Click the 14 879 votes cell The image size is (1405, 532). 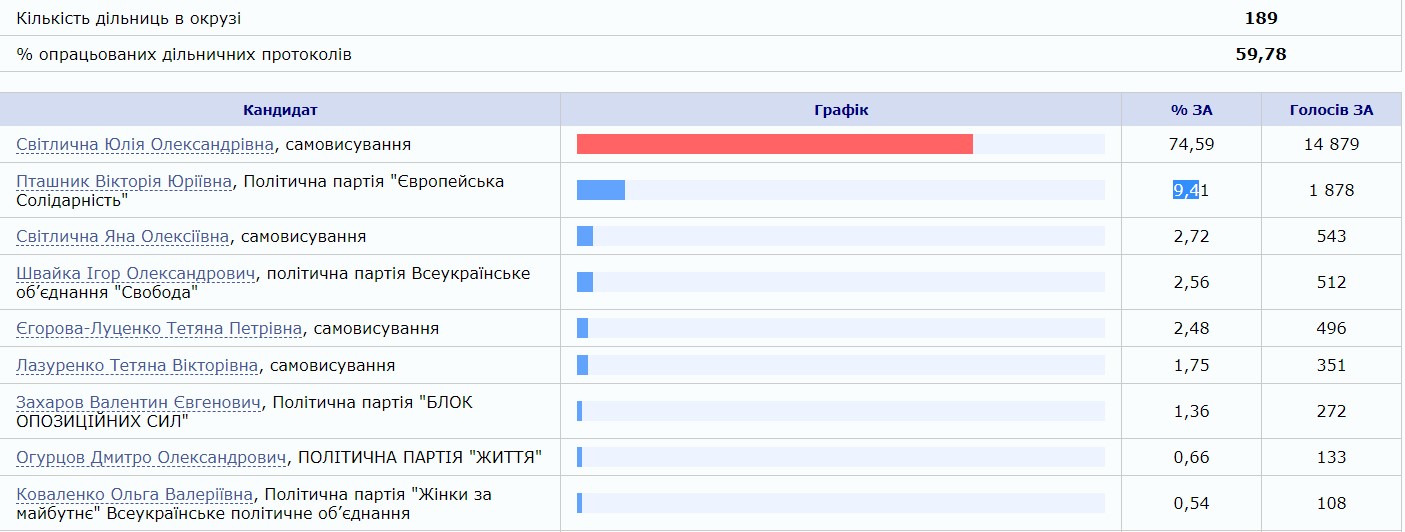[1331, 144]
